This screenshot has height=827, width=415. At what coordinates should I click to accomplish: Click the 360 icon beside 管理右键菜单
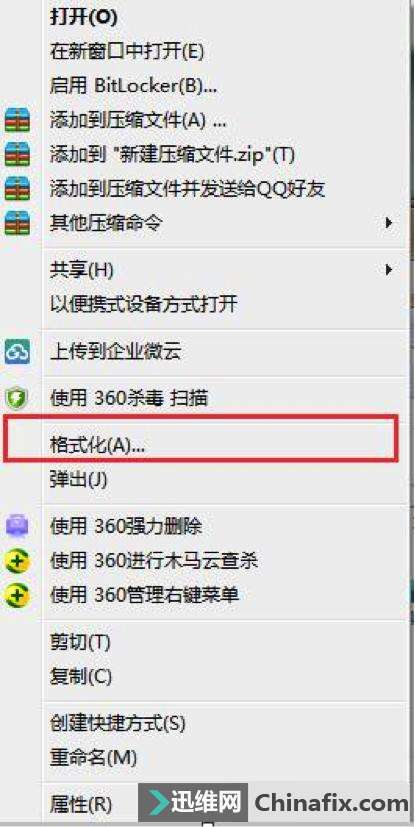click(x=17, y=594)
